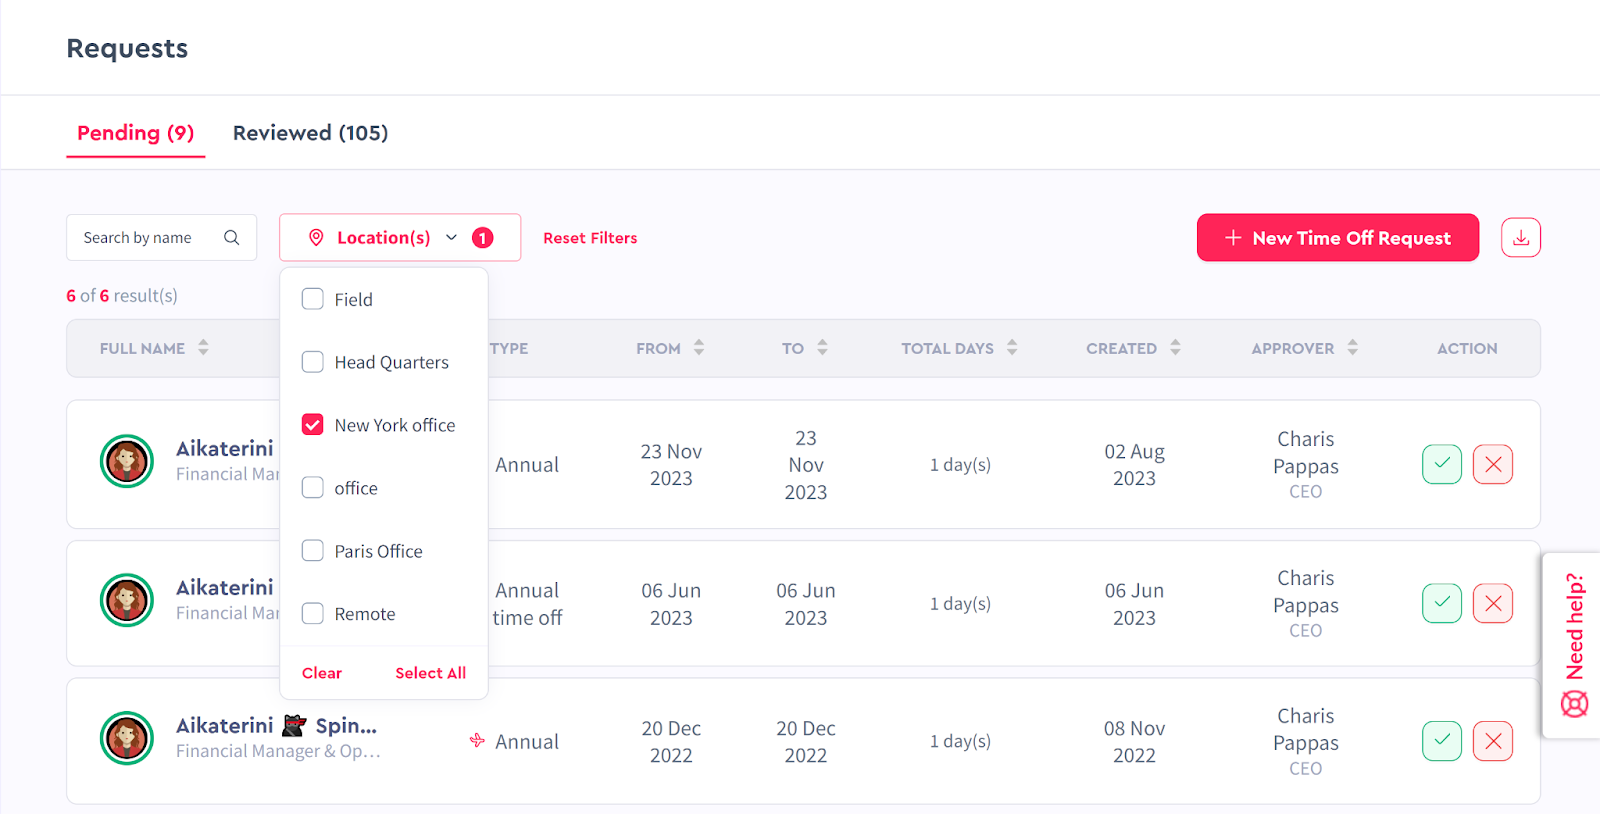The image size is (1600, 814).
Task: Click Reset Filters link
Action: click(590, 238)
